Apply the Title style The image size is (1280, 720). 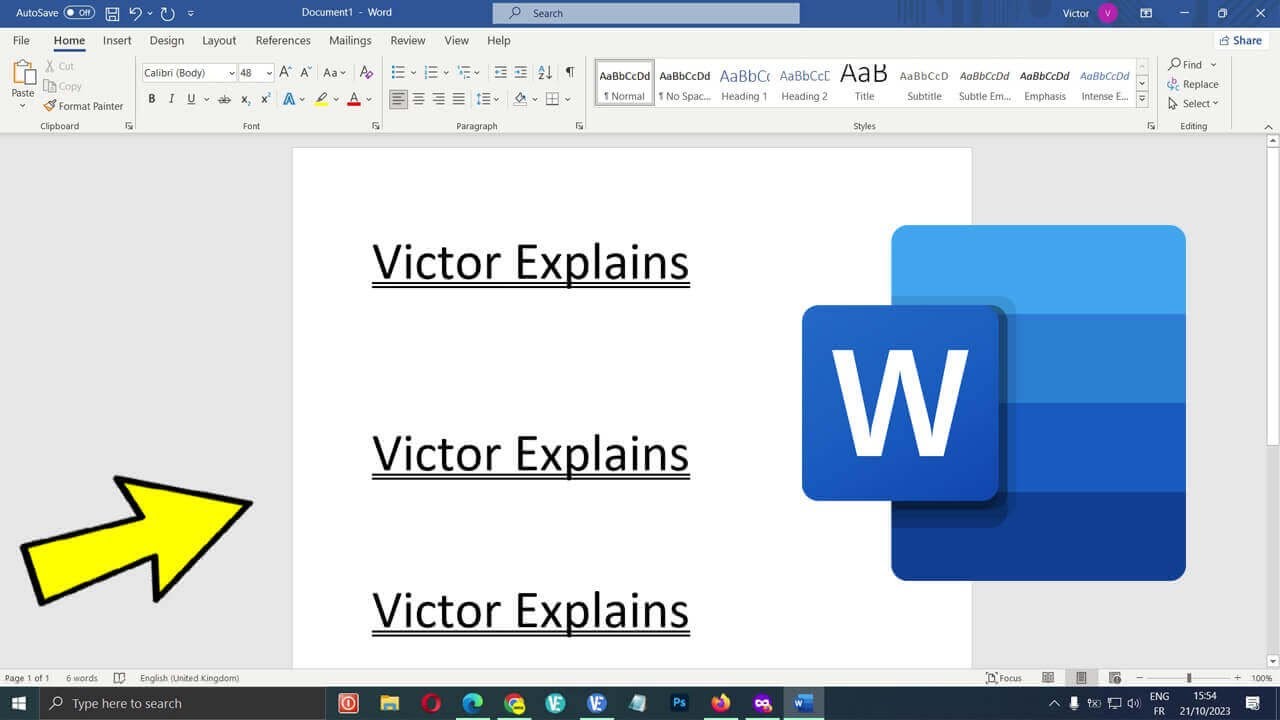click(x=864, y=84)
